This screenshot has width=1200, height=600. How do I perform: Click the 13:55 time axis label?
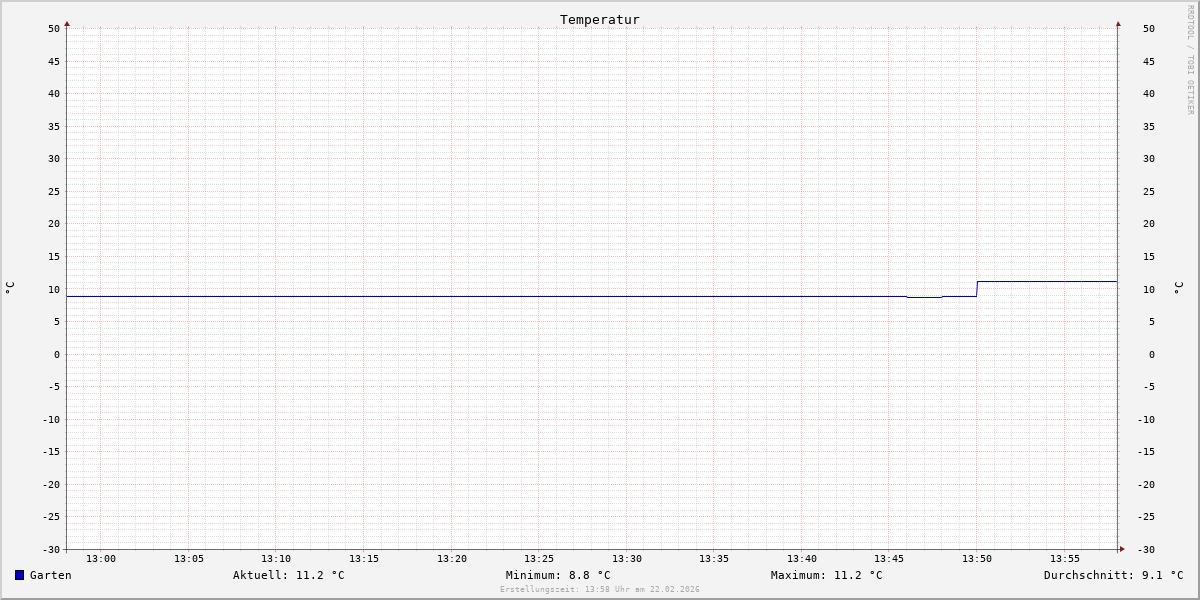(x=1065, y=559)
